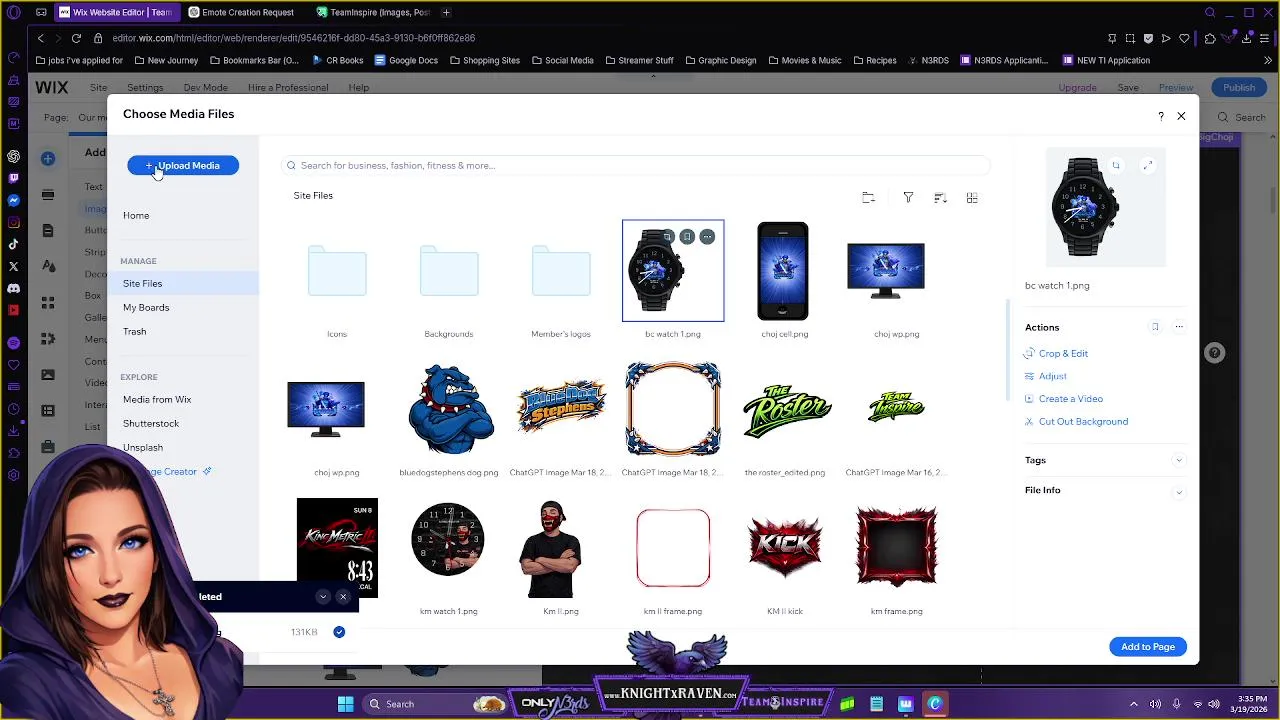Open Unsplash media source
This screenshot has width=1280, height=720.
[x=143, y=448]
